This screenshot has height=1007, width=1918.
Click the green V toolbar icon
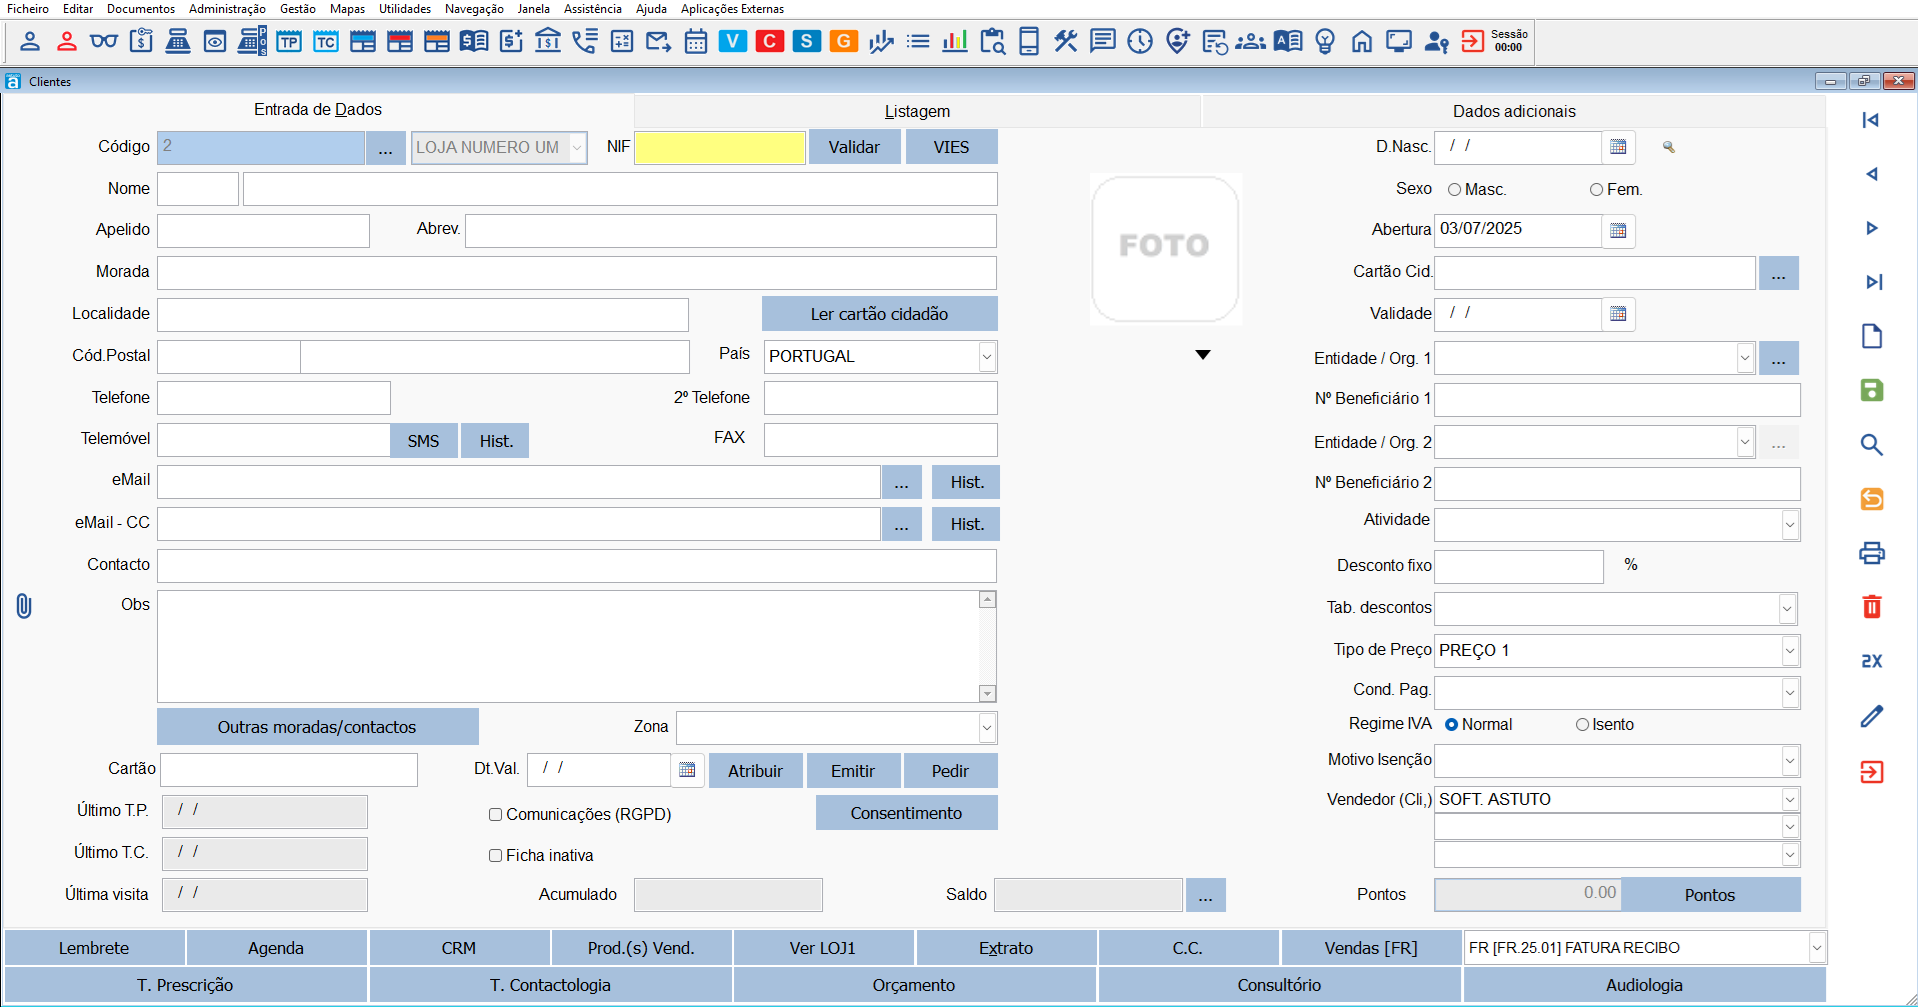coord(732,41)
